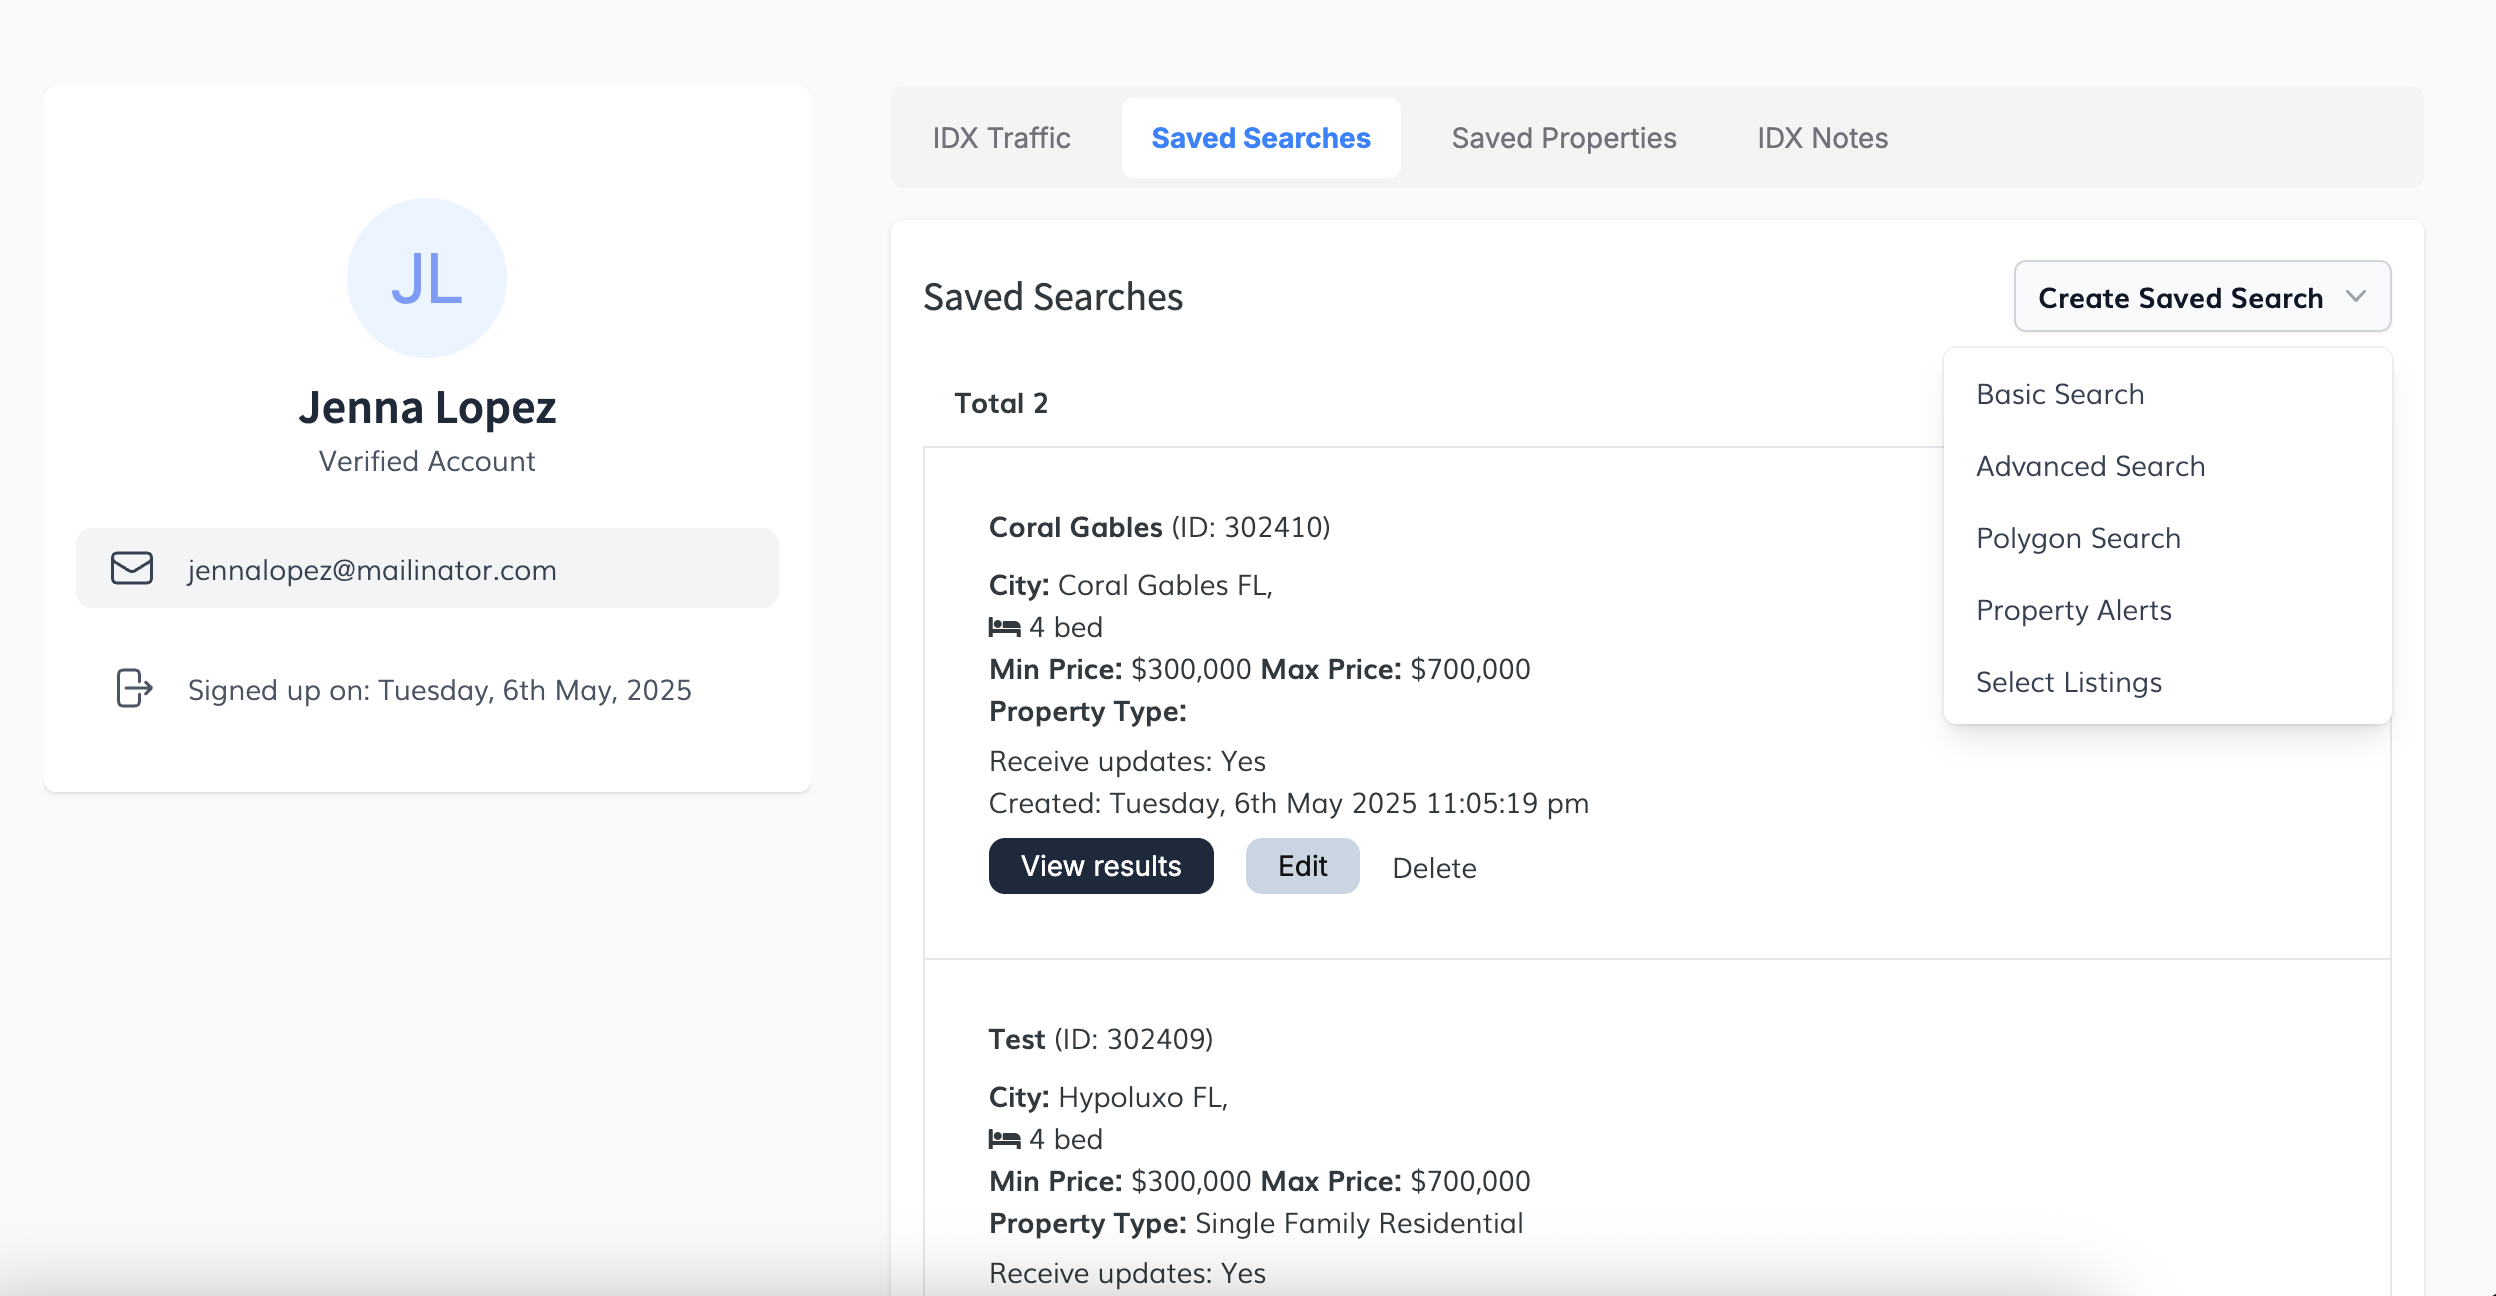Screen dimensions: 2496x1296
Task: Choose Select Listings menu item
Action: [2068, 682]
